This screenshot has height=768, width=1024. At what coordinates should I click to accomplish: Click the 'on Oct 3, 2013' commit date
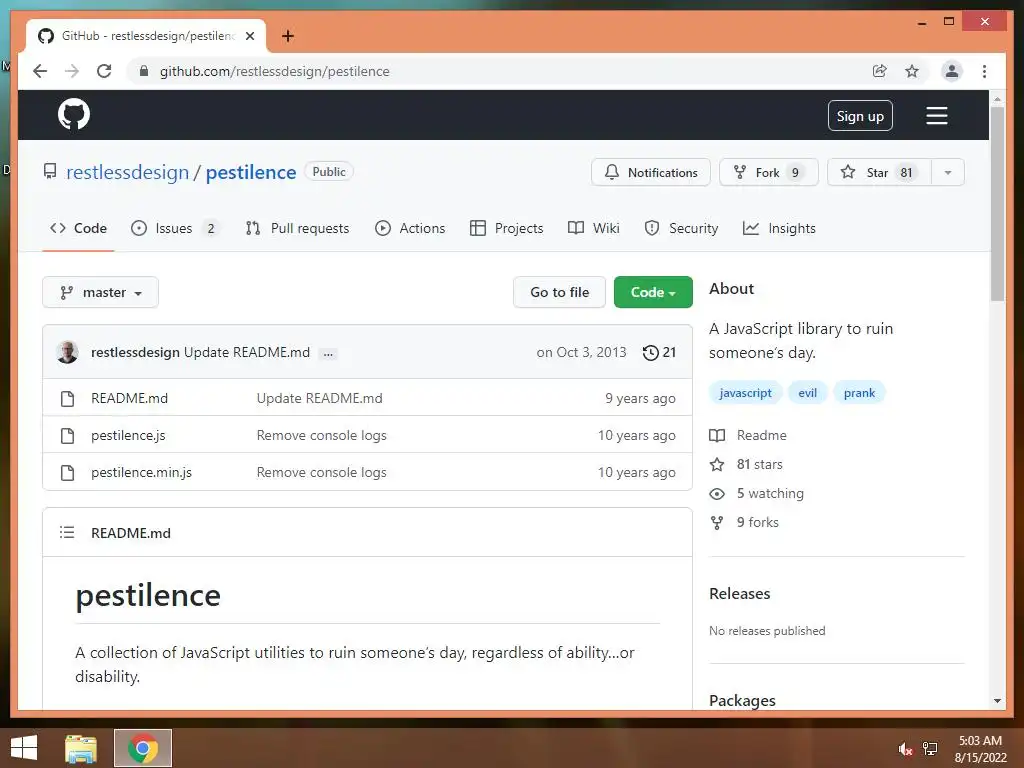[581, 353]
